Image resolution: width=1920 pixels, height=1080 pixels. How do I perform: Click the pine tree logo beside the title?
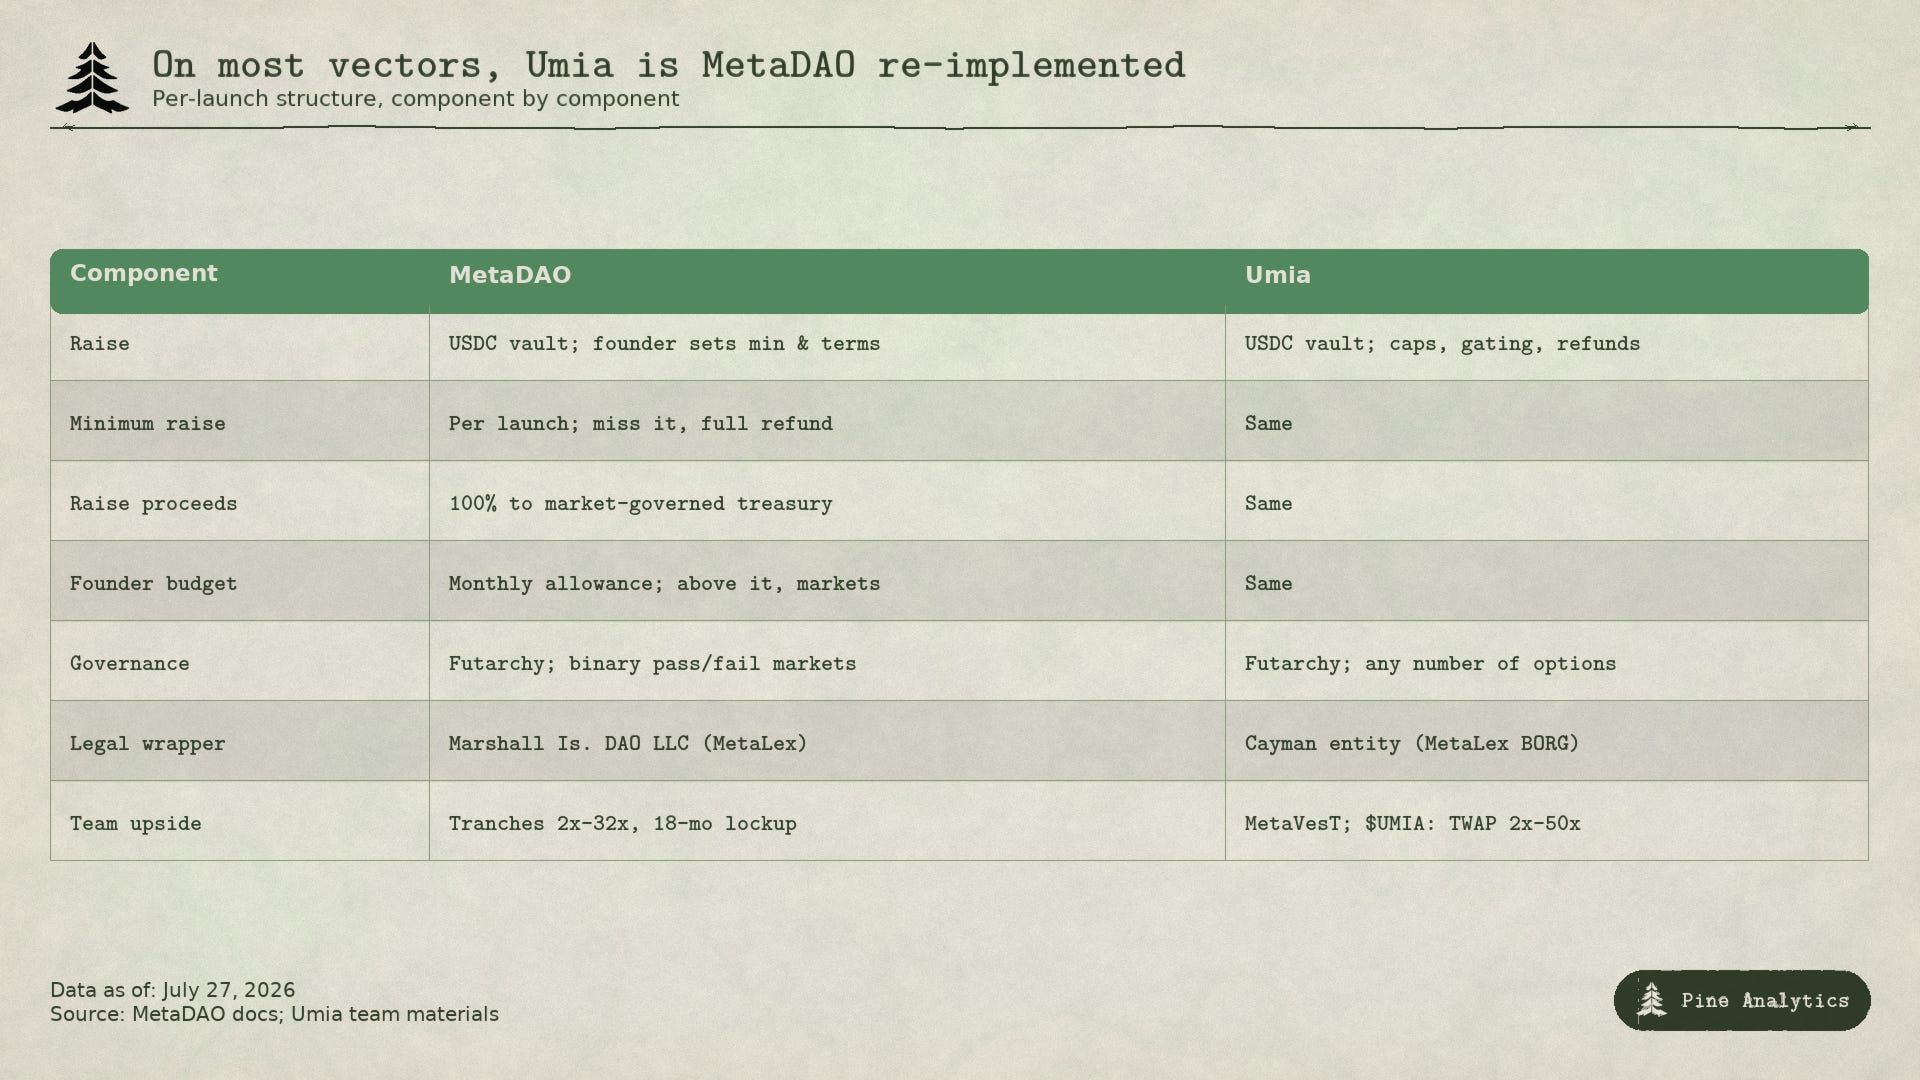(x=92, y=77)
